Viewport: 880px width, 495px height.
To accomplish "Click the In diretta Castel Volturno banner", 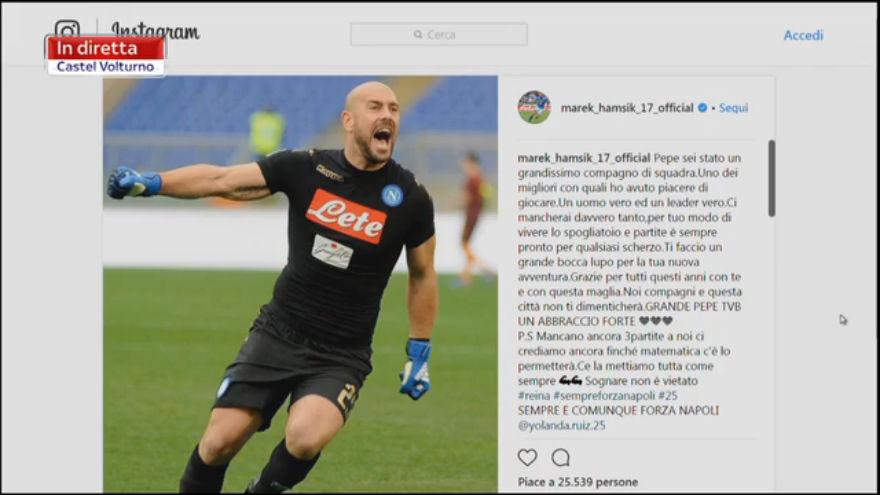I will pos(106,56).
